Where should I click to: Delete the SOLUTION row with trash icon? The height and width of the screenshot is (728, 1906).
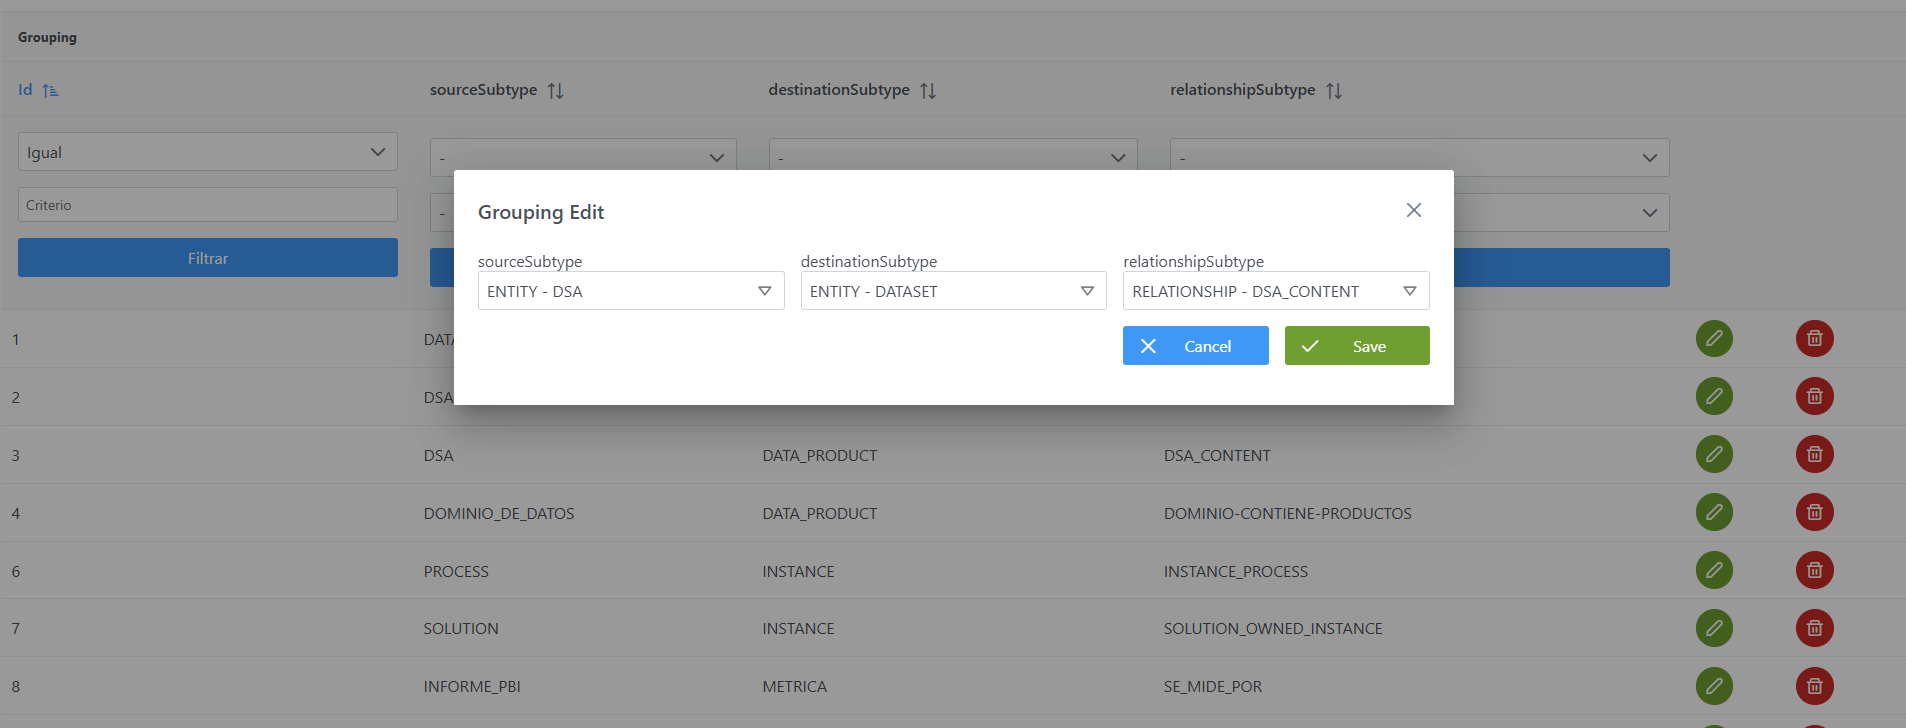coord(1814,628)
